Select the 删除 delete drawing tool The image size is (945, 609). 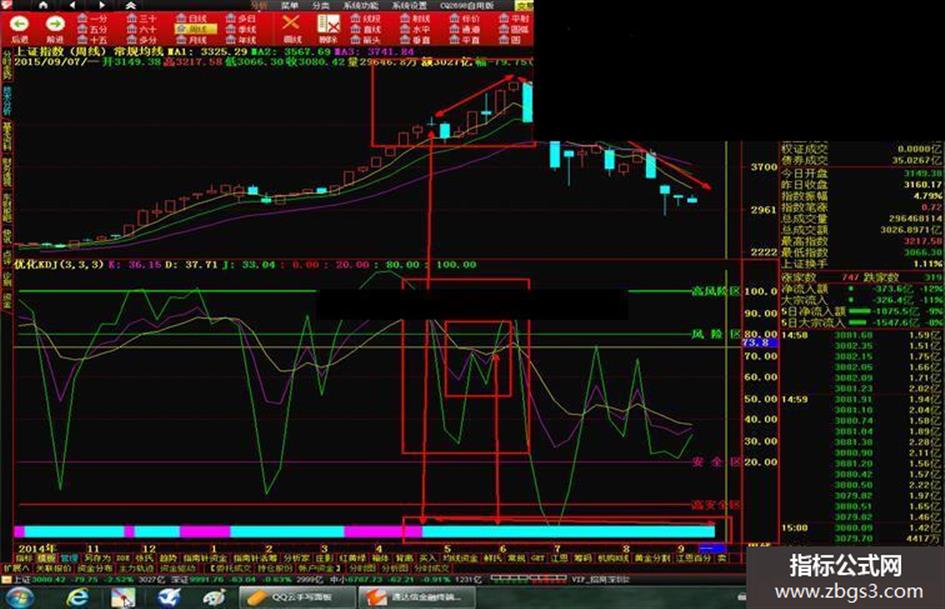point(328,28)
